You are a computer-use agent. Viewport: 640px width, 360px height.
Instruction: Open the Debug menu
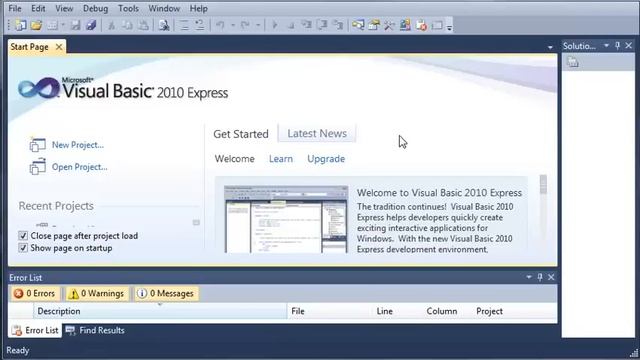click(x=96, y=8)
